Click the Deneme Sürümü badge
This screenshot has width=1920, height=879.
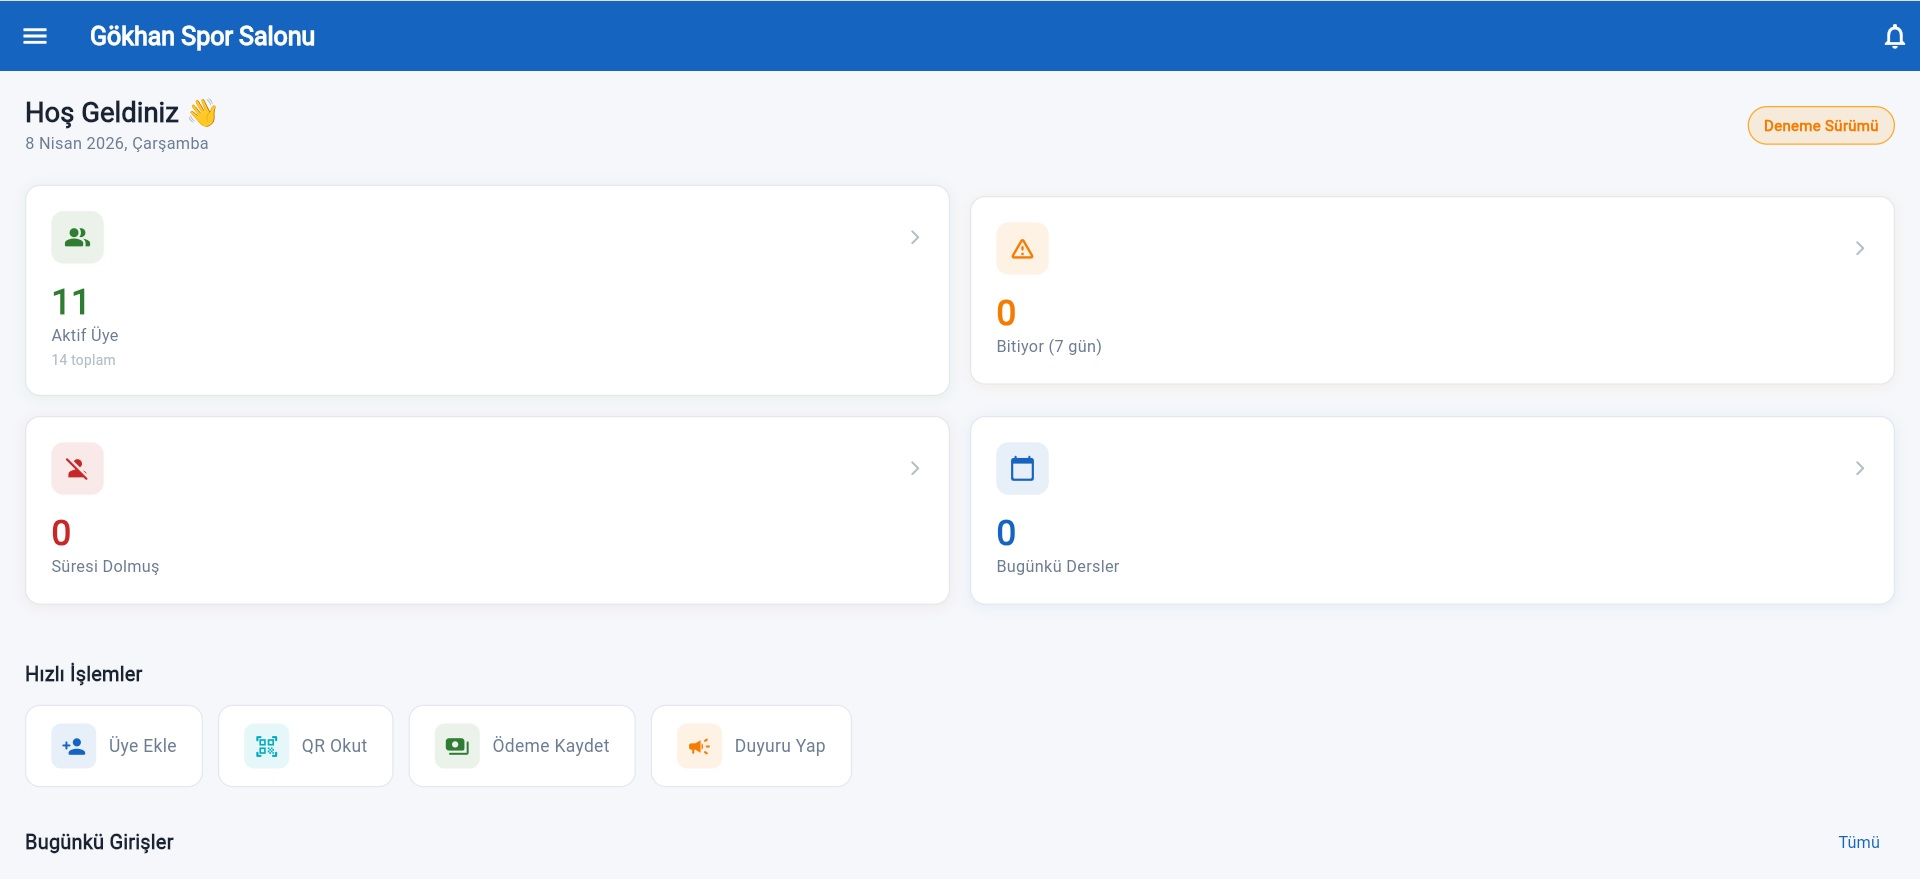pos(1820,126)
